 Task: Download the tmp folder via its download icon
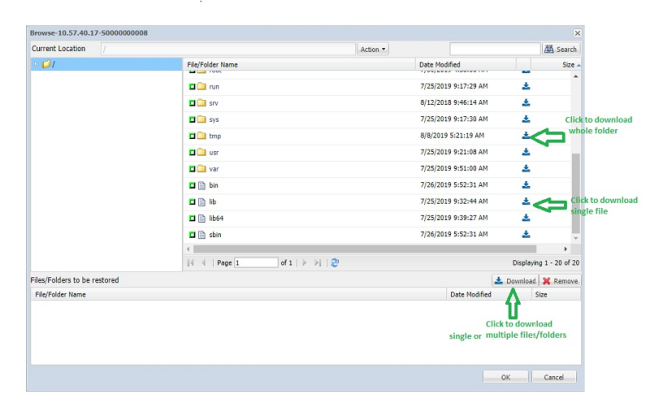point(526,136)
